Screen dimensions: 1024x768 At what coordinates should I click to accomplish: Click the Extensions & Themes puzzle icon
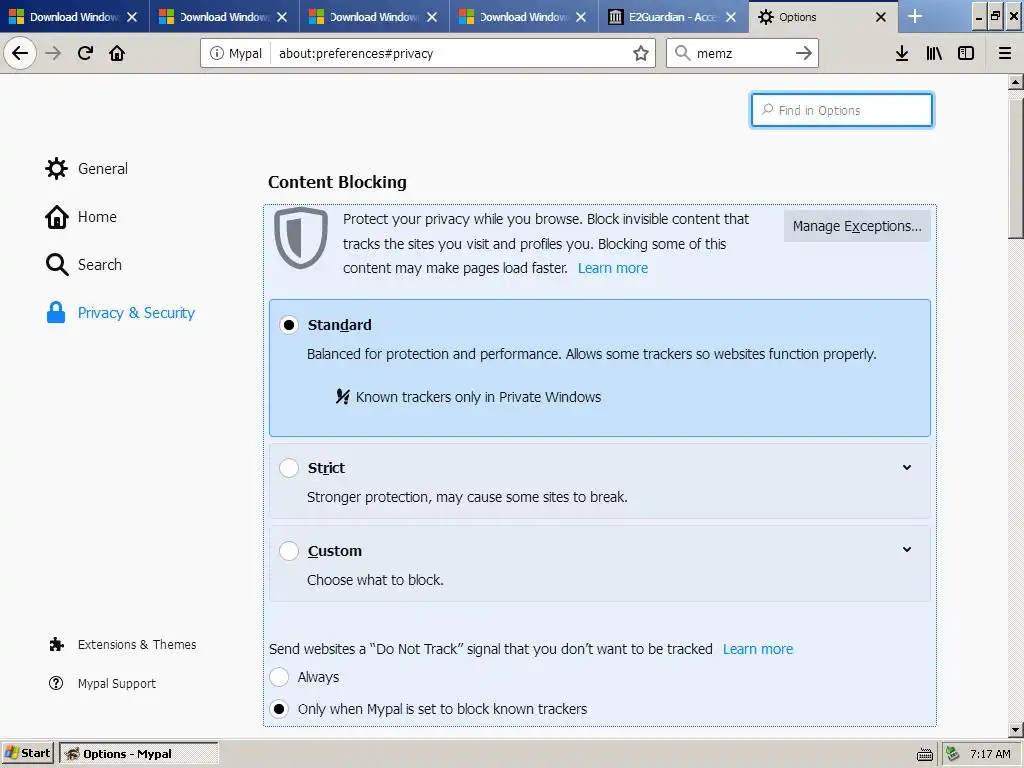(56, 645)
